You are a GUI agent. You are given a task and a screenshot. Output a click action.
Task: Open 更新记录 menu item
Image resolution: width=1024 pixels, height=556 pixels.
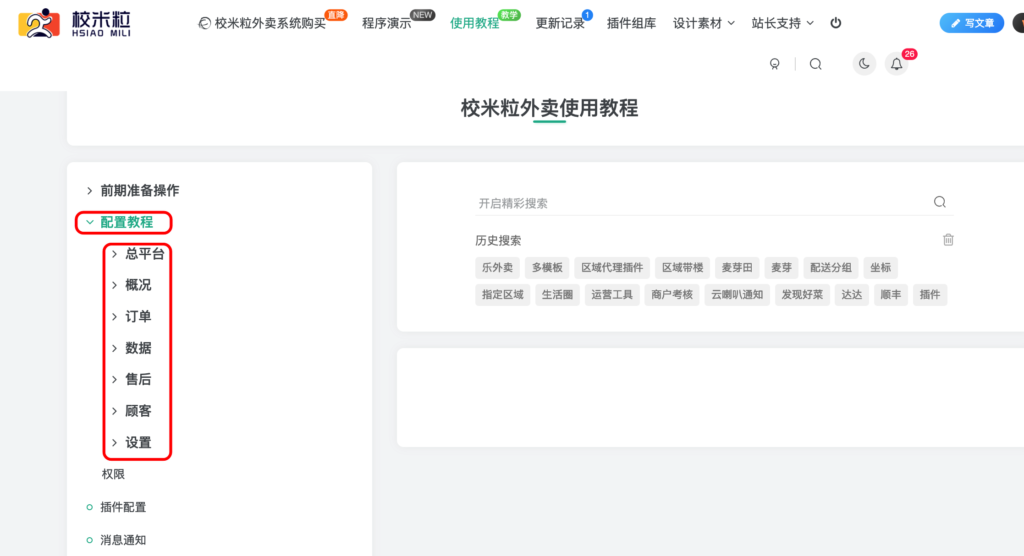[560, 23]
